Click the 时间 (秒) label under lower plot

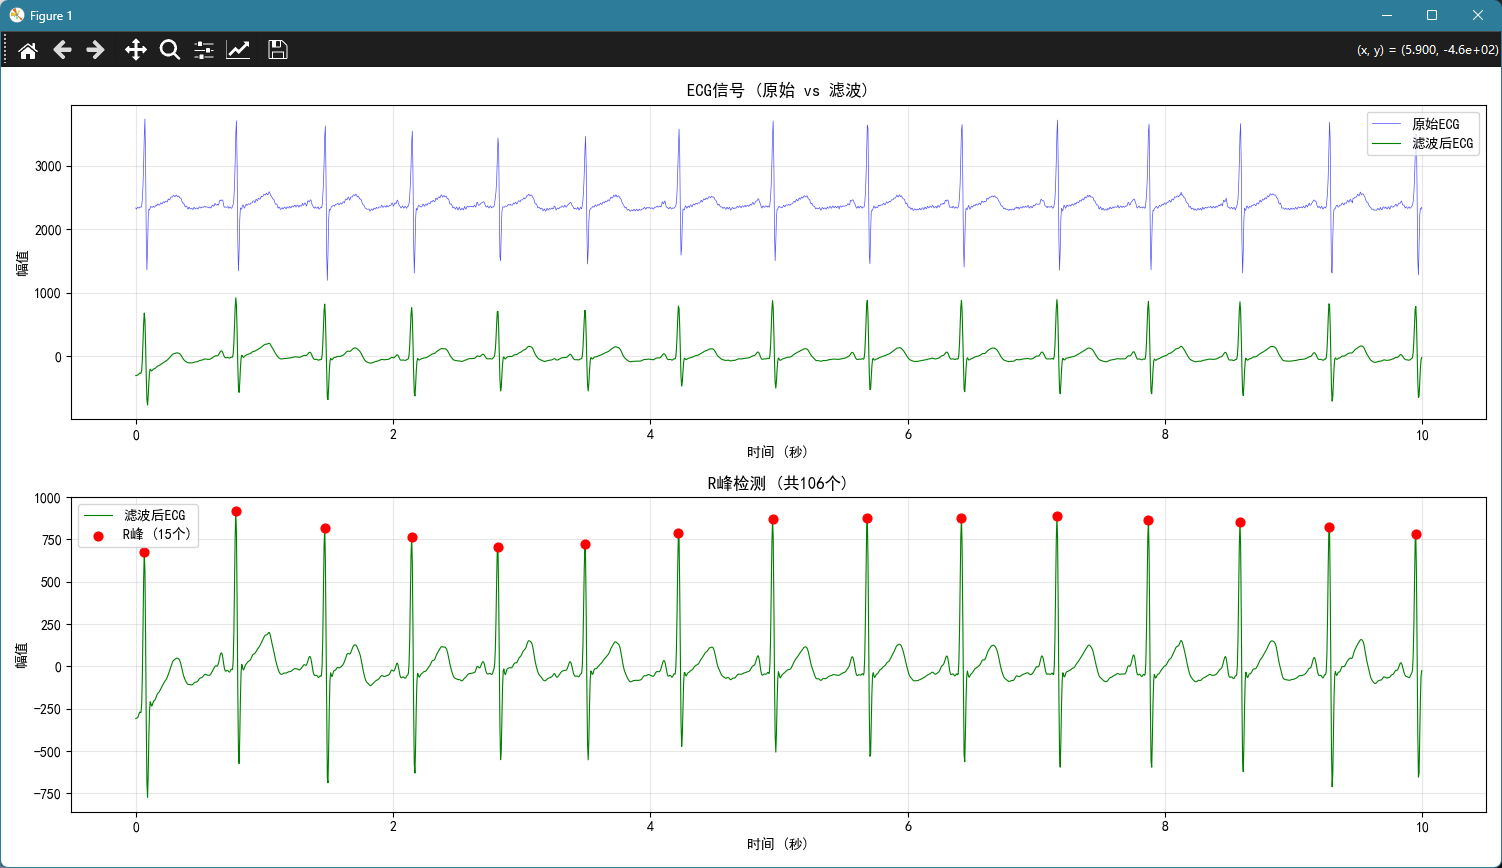click(x=778, y=844)
